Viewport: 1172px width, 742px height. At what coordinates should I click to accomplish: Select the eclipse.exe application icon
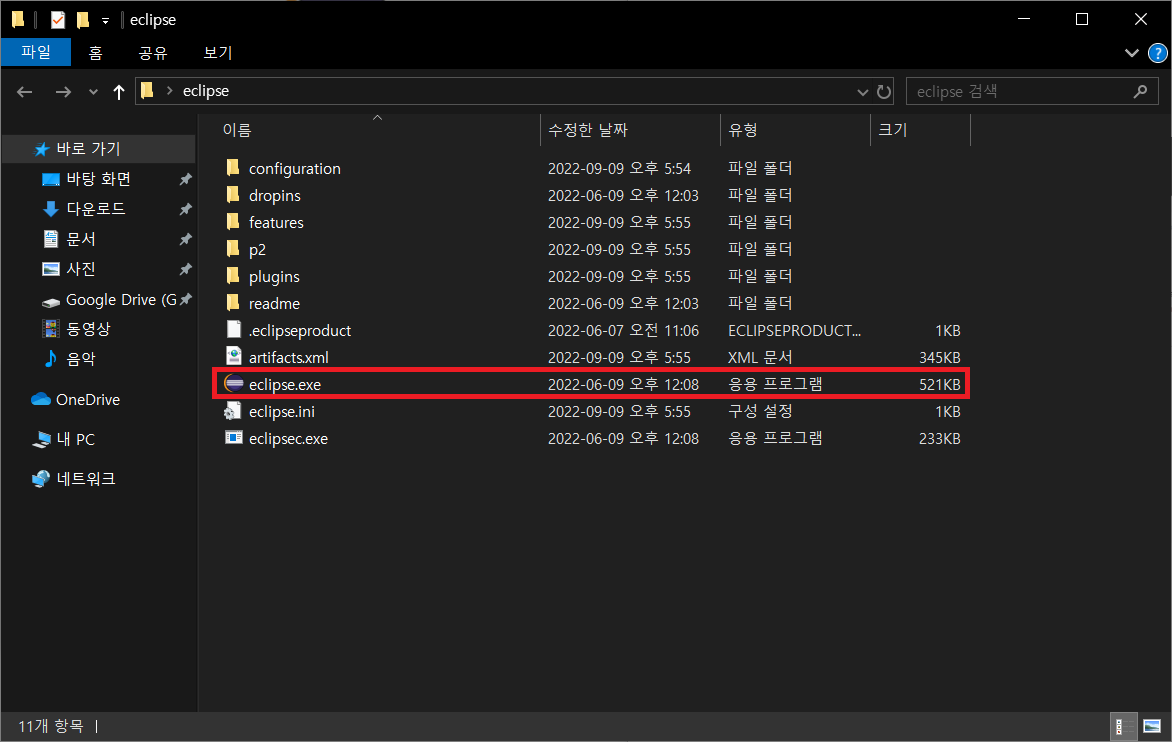click(x=234, y=384)
